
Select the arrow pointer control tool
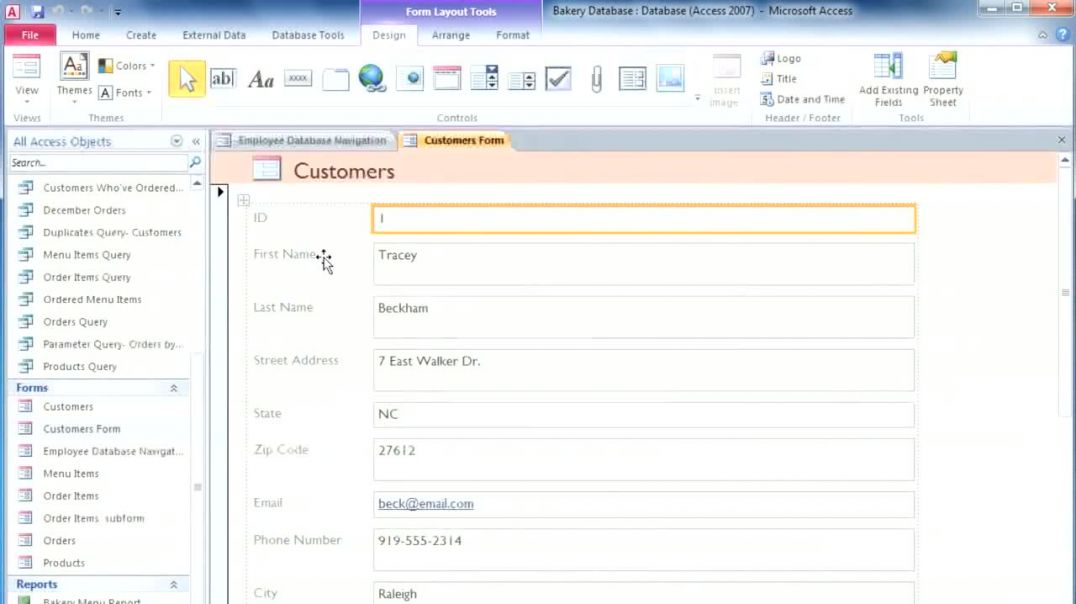pos(187,79)
